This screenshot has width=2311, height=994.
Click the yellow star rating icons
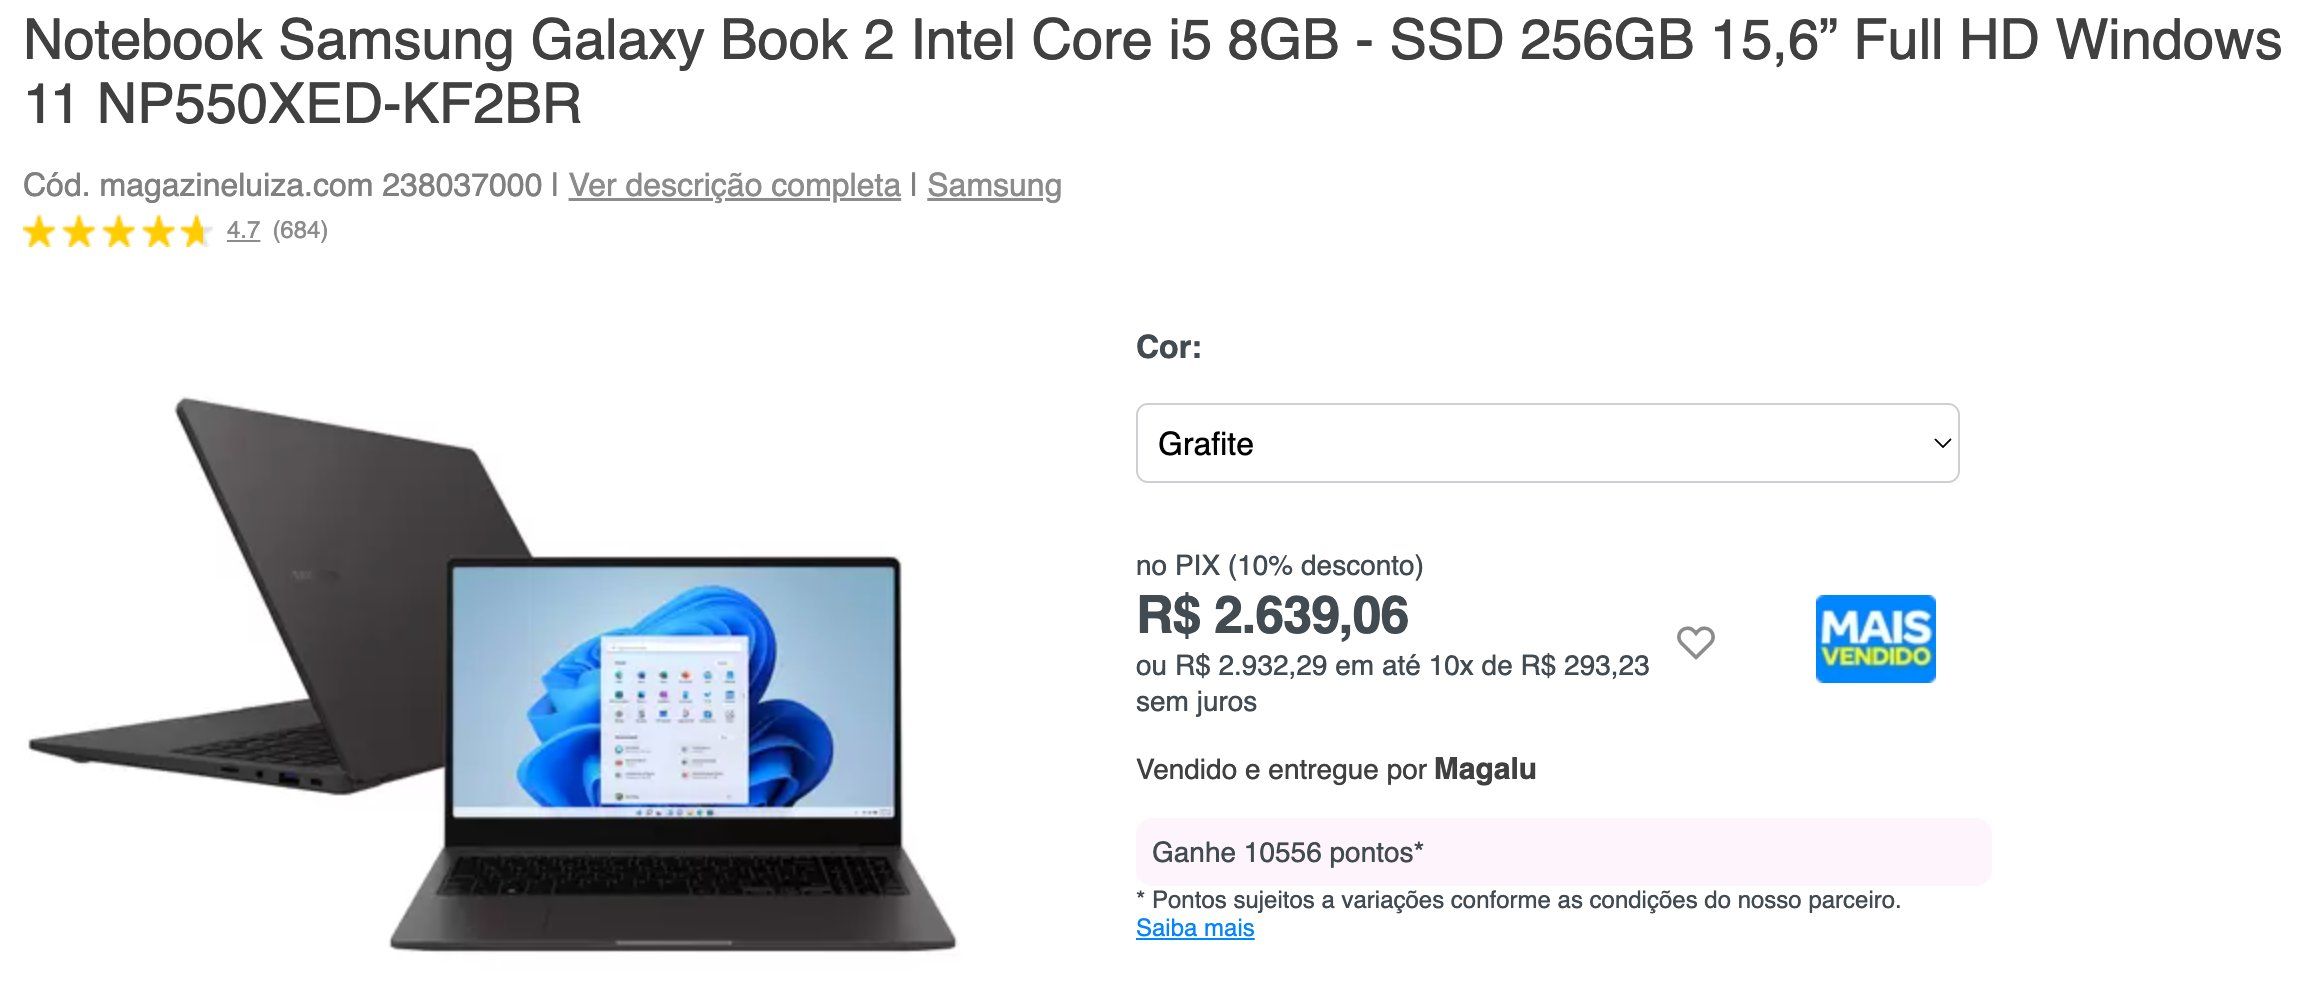tap(117, 232)
